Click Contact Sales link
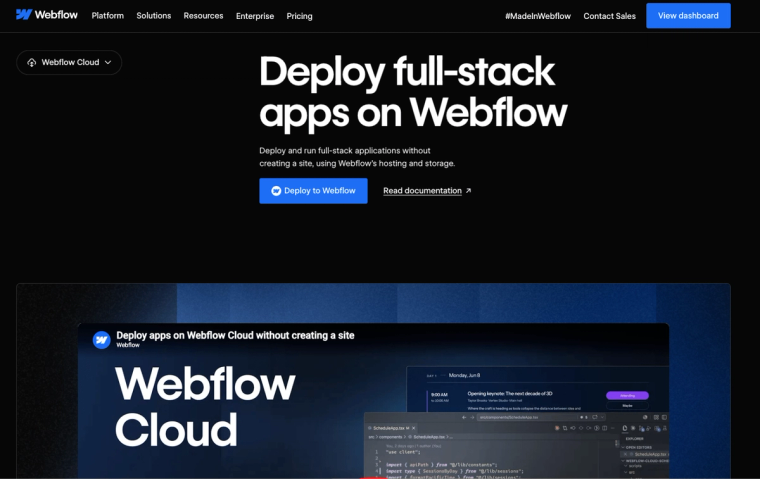The image size is (760, 479). point(609,16)
